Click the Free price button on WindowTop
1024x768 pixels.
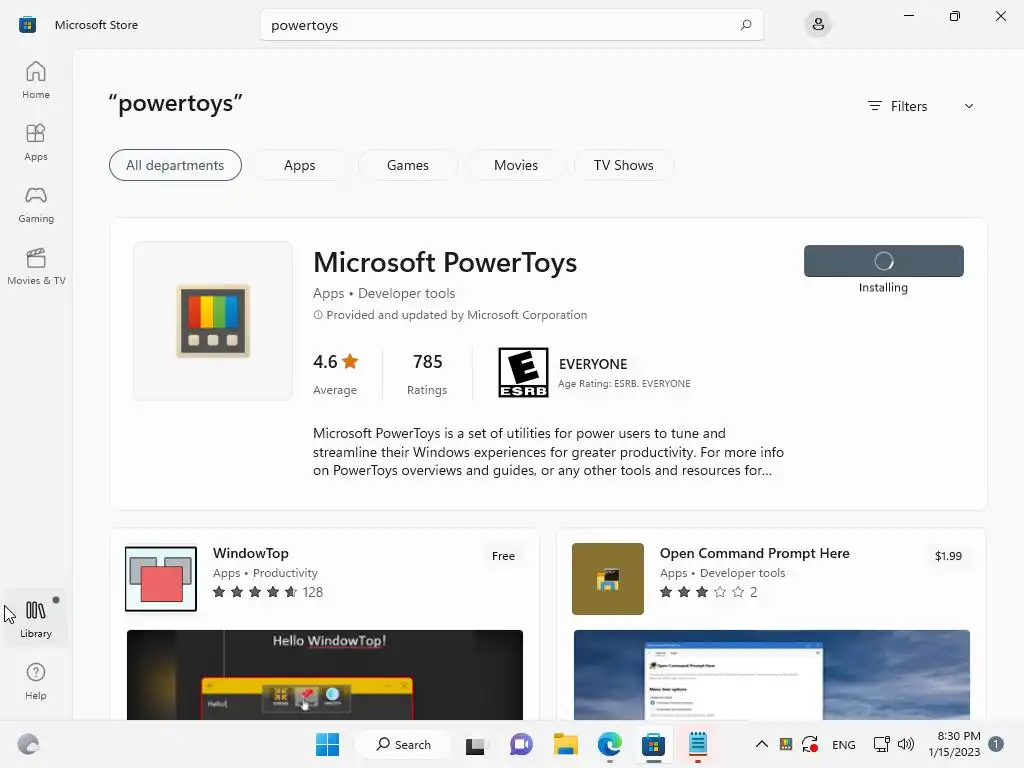(x=504, y=556)
